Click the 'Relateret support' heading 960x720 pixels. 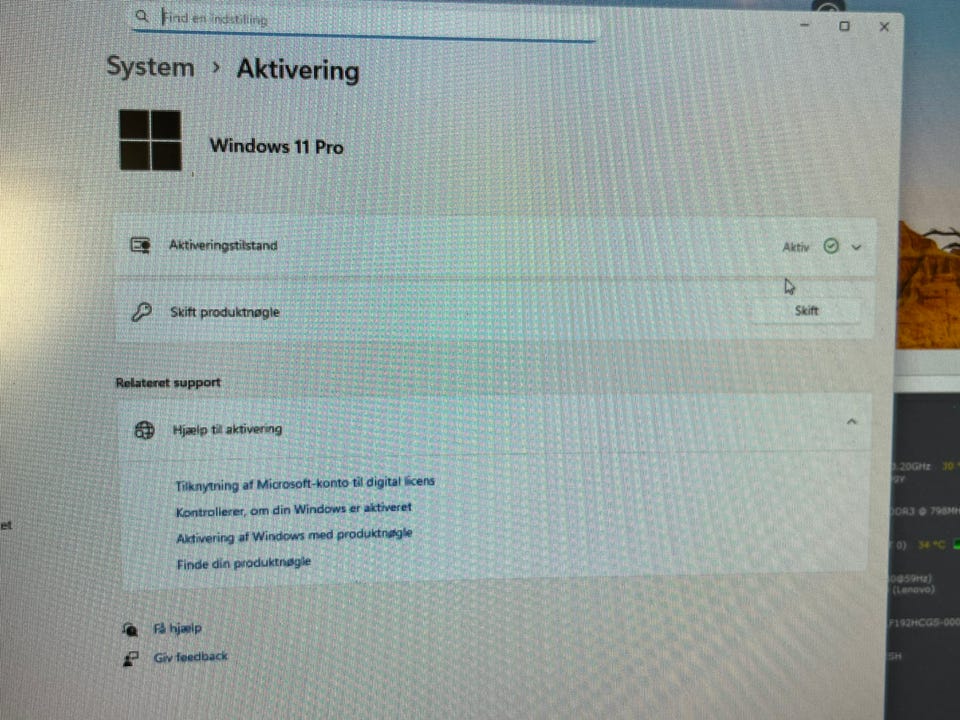[168, 383]
